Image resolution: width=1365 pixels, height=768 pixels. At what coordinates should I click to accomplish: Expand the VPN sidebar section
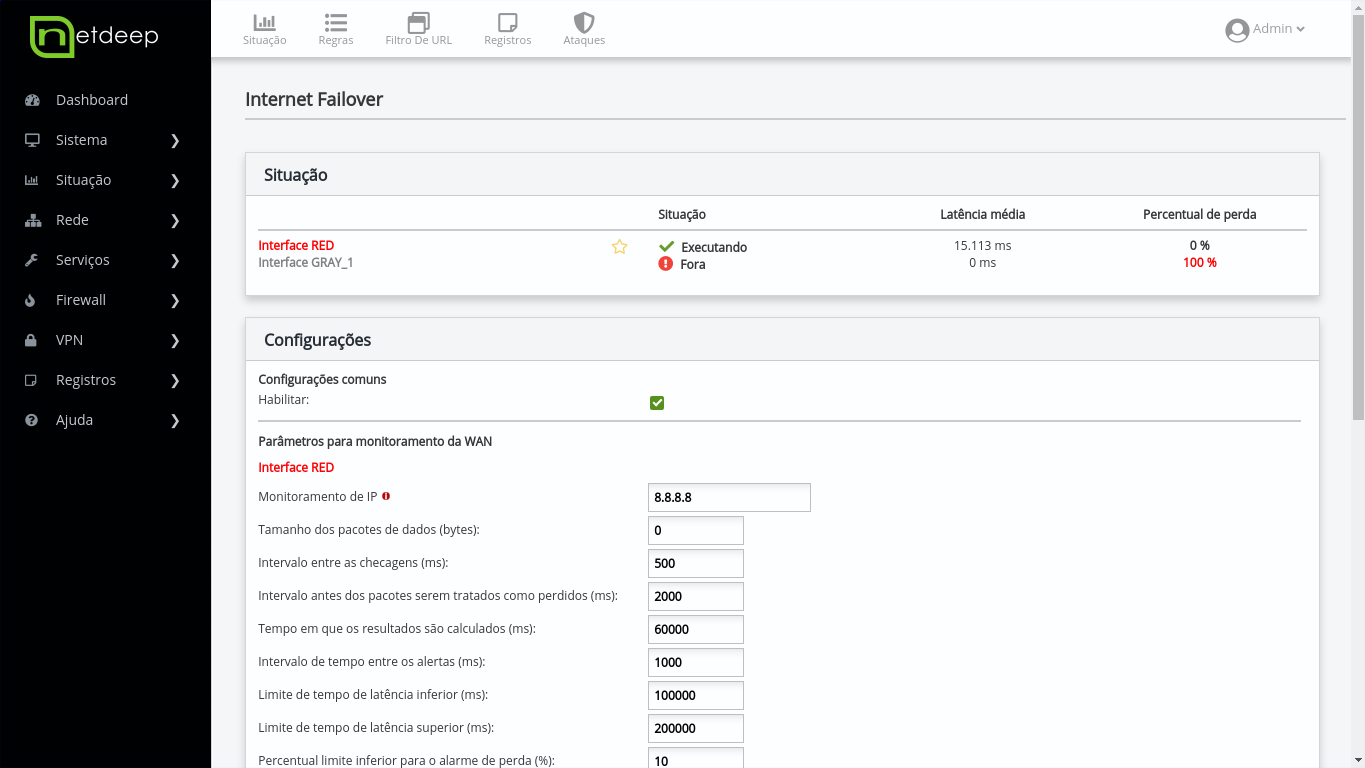(x=105, y=340)
